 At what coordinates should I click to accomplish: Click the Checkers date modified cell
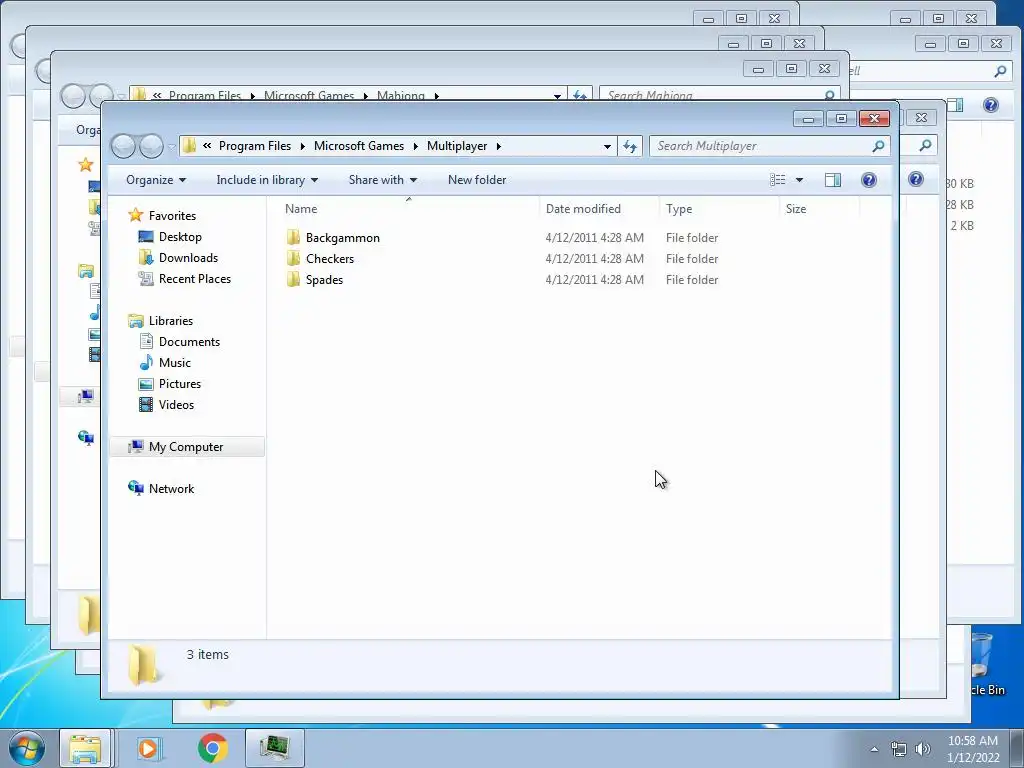tap(594, 259)
